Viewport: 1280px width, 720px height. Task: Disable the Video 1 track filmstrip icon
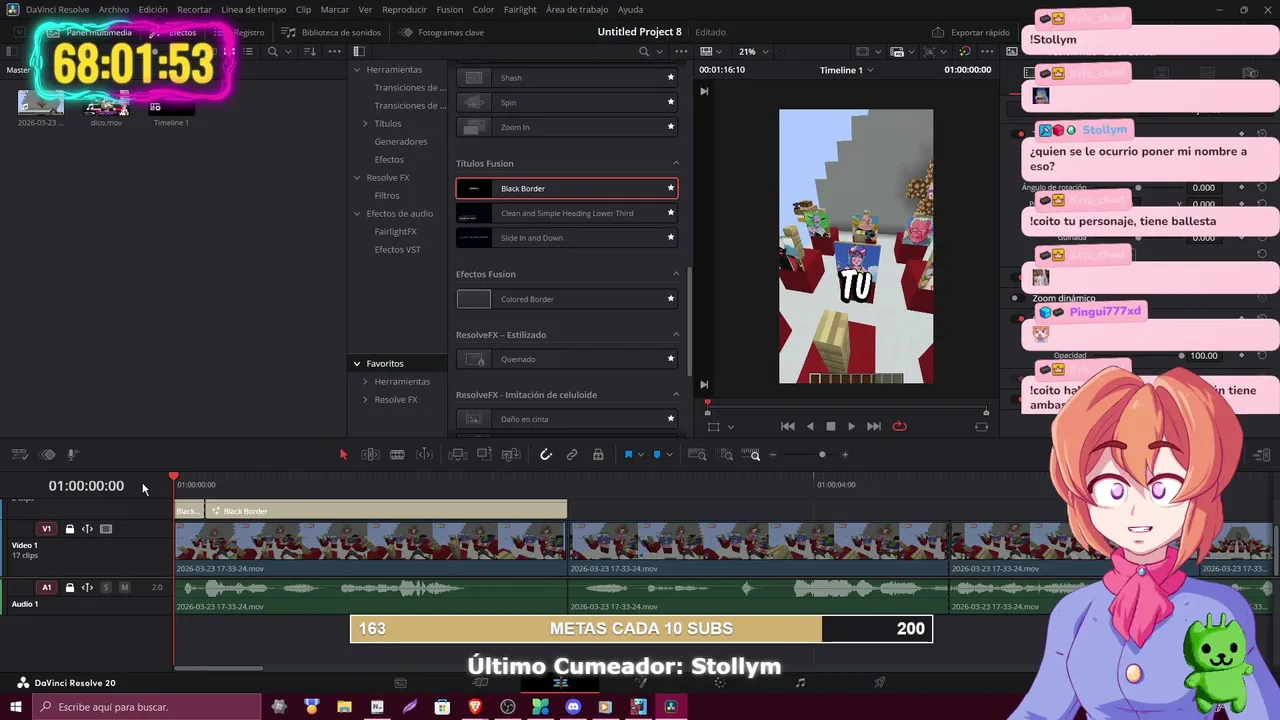coord(106,529)
